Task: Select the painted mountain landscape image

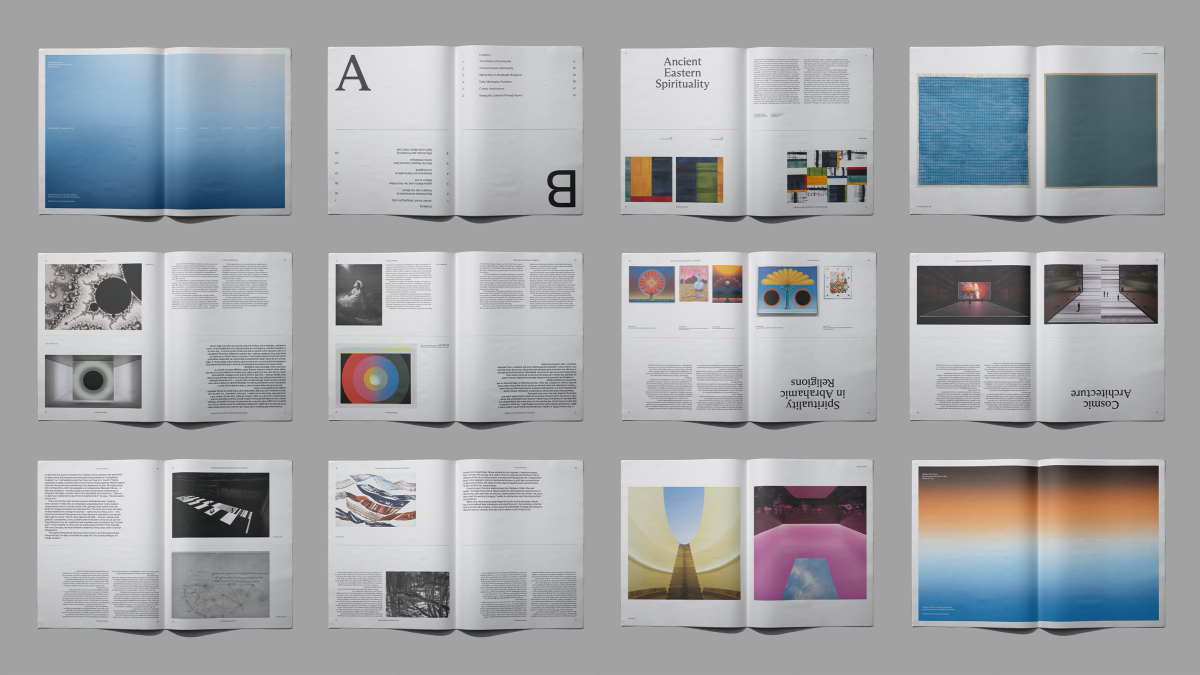Action: point(375,501)
